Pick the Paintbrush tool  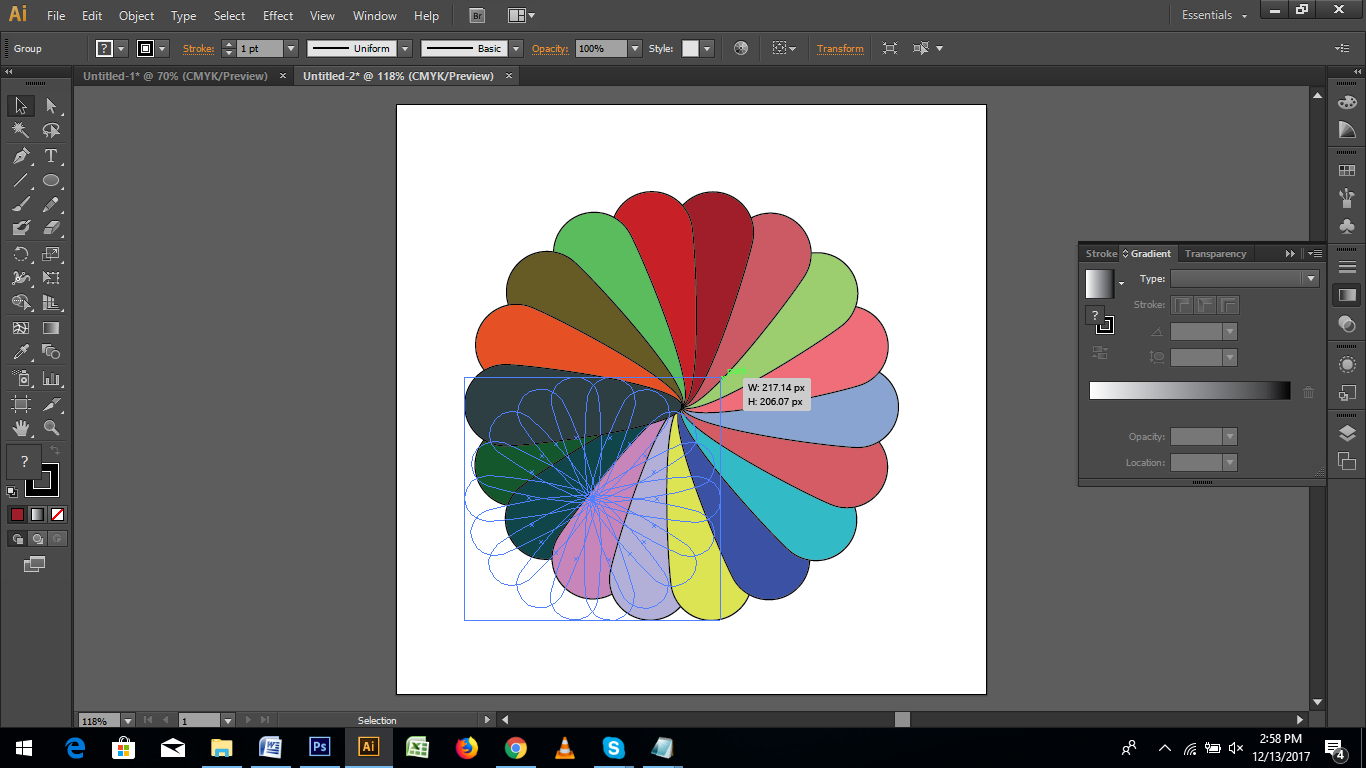click(20, 205)
